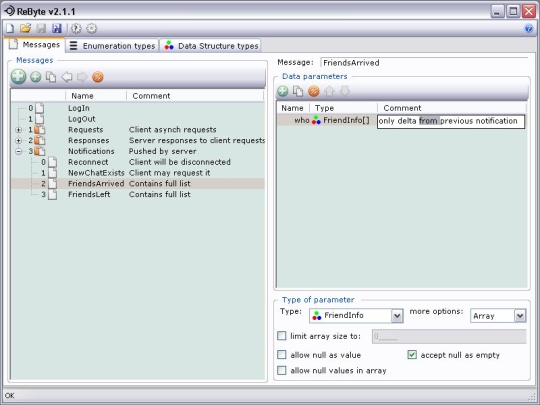The image size is (540, 405).
Task: Click the blue save-as disk icon
Action: [56, 28]
